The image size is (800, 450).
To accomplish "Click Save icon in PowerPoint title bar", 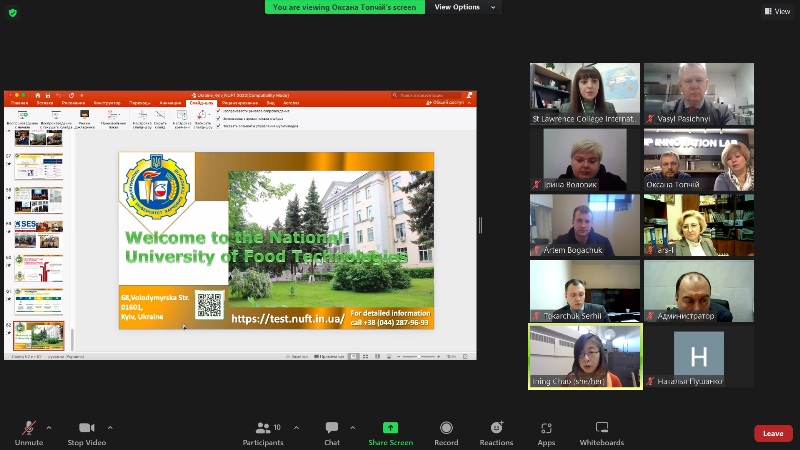I will 48,95.
